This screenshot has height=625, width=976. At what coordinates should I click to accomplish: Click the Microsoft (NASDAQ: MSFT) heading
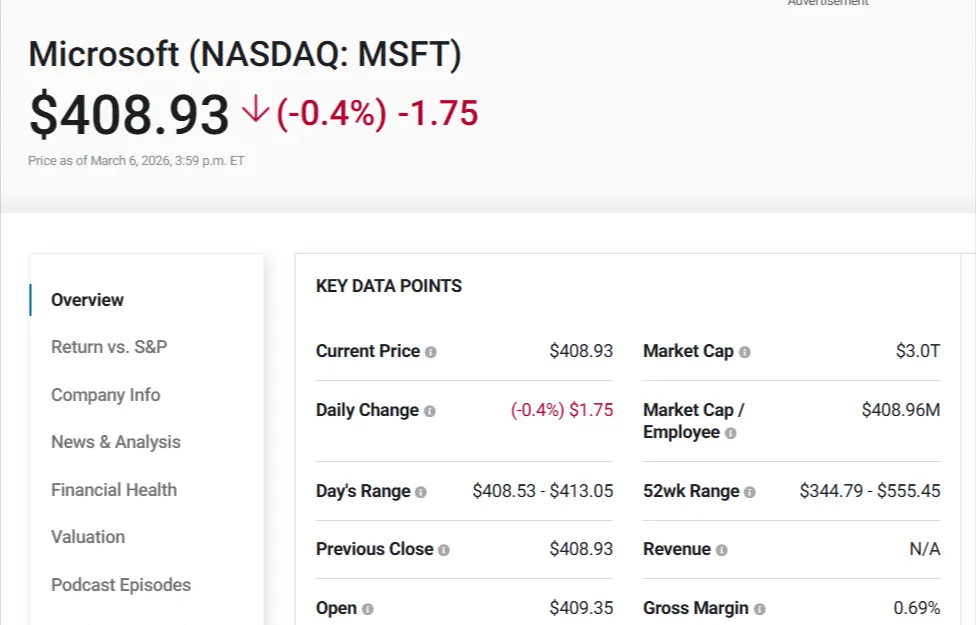[245, 54]
